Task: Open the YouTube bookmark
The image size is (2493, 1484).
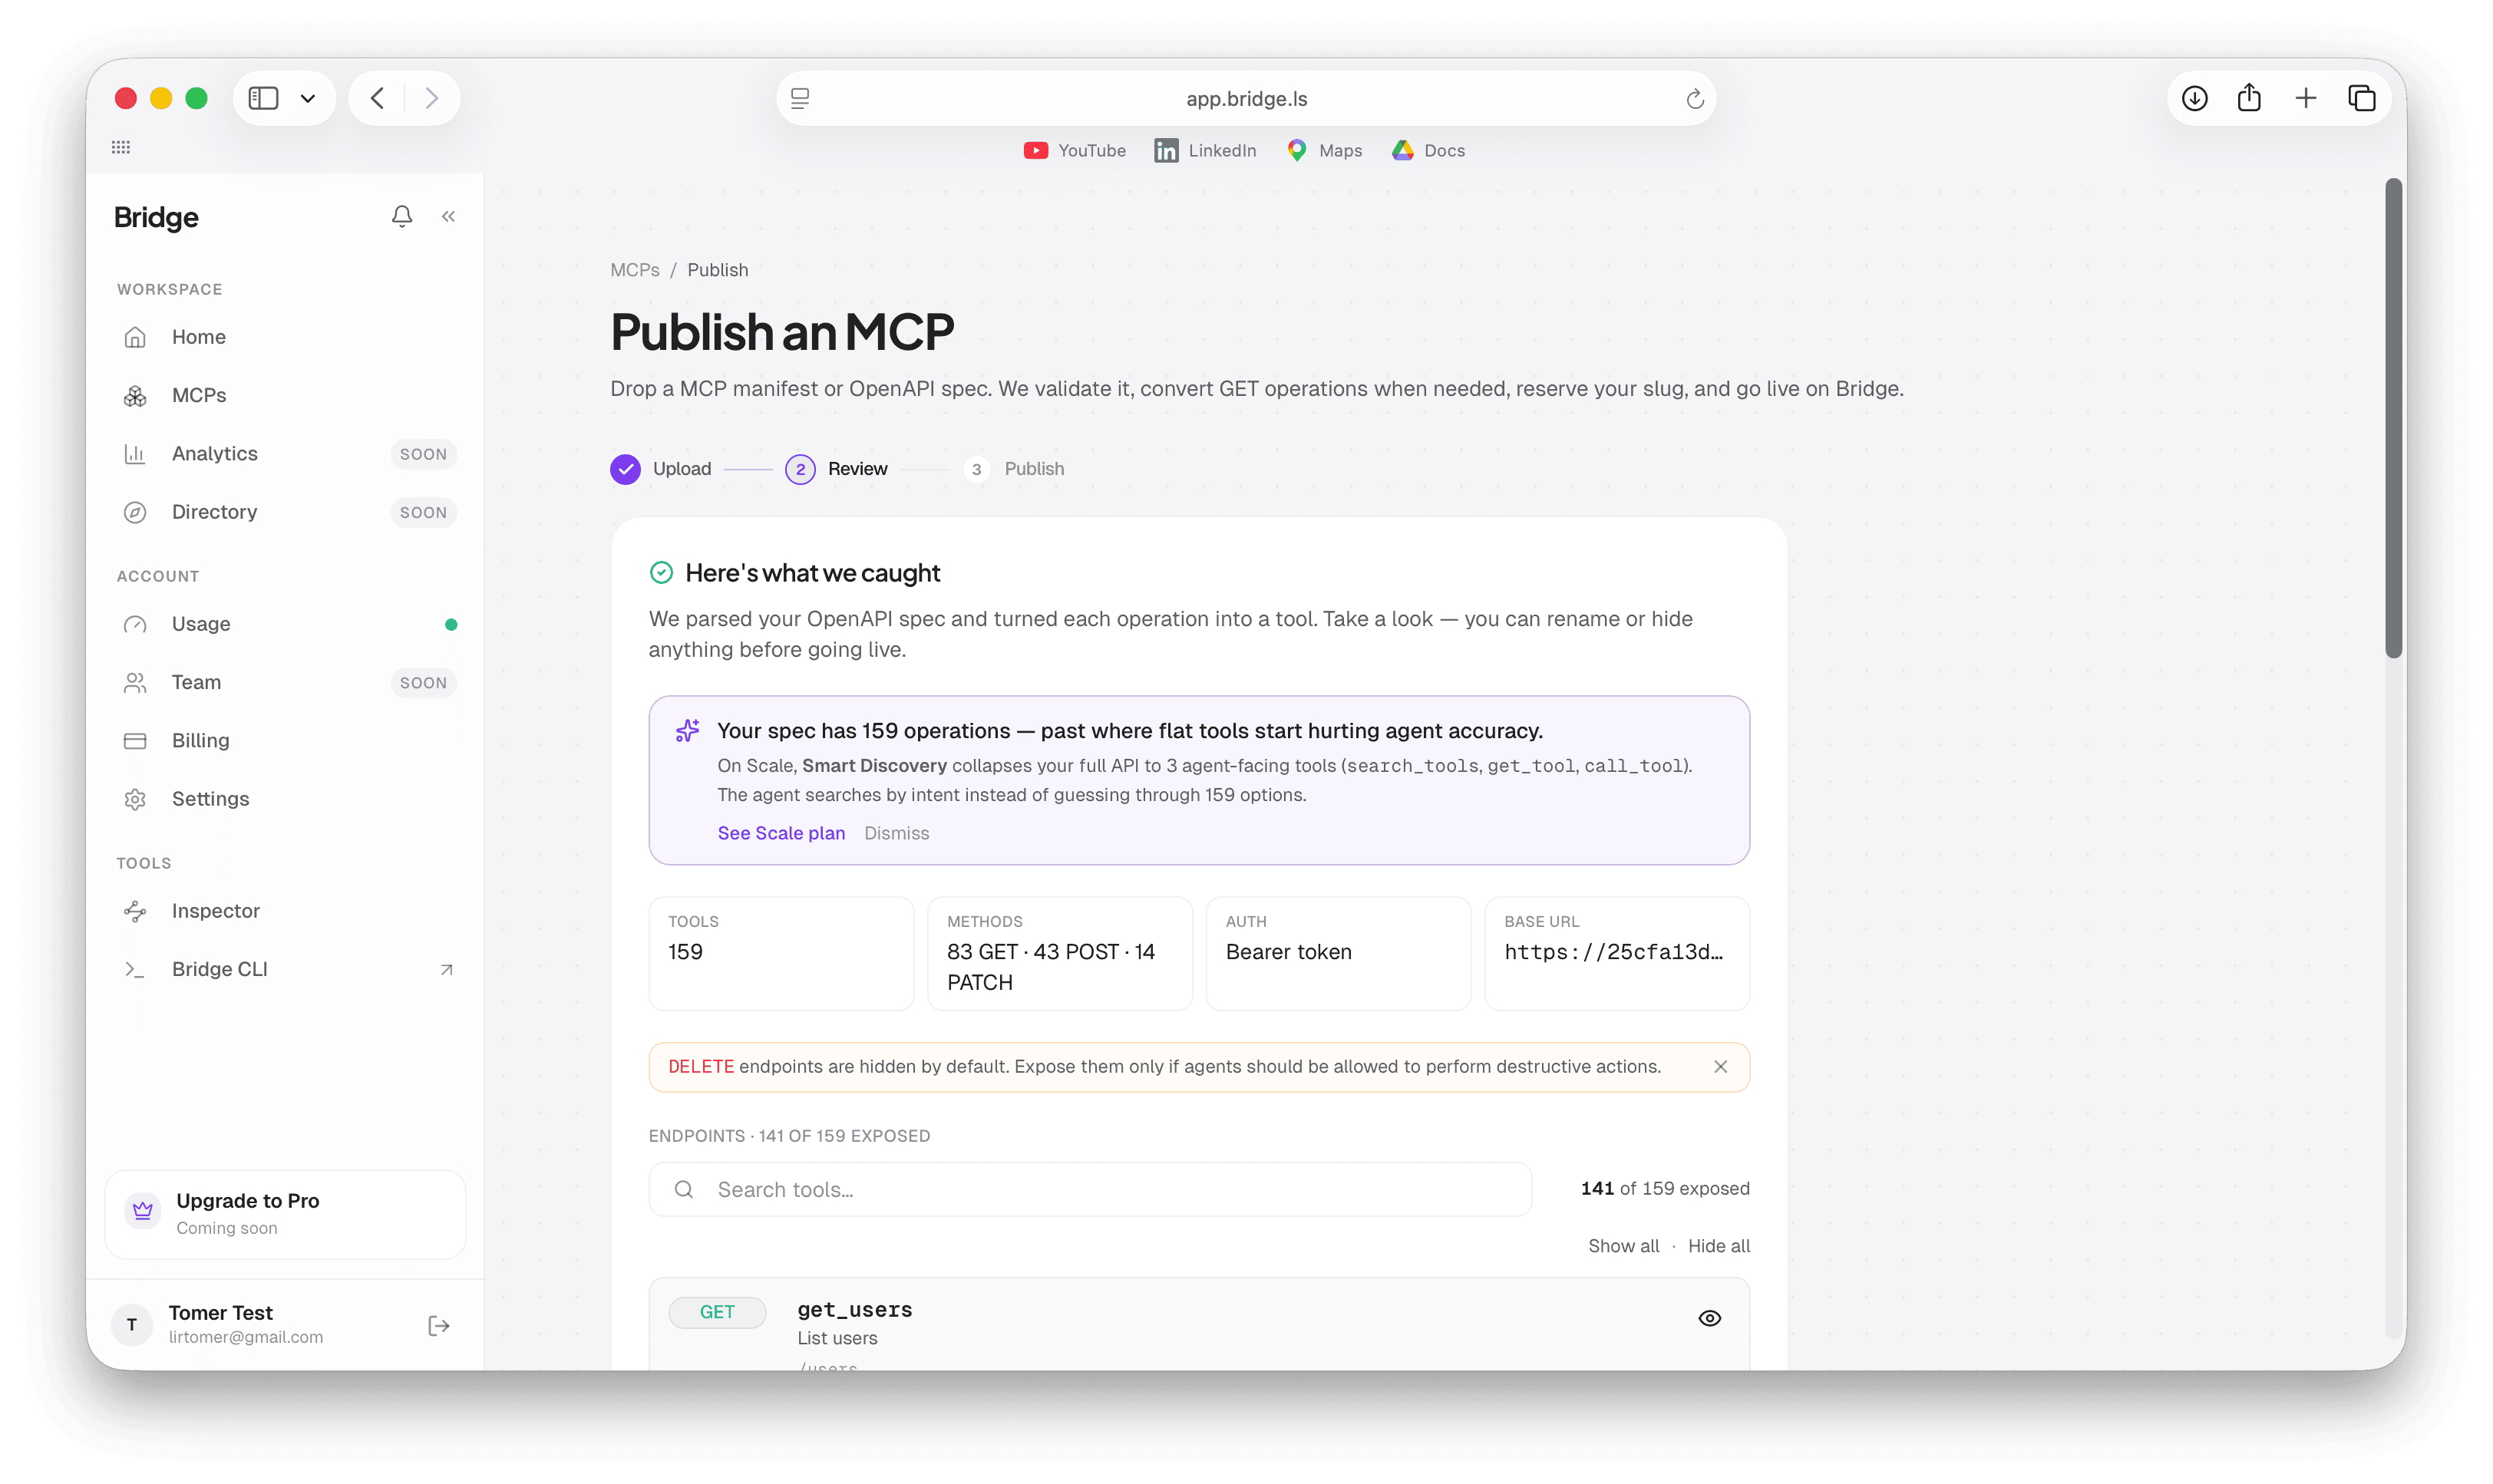Action: point(1074,150)
